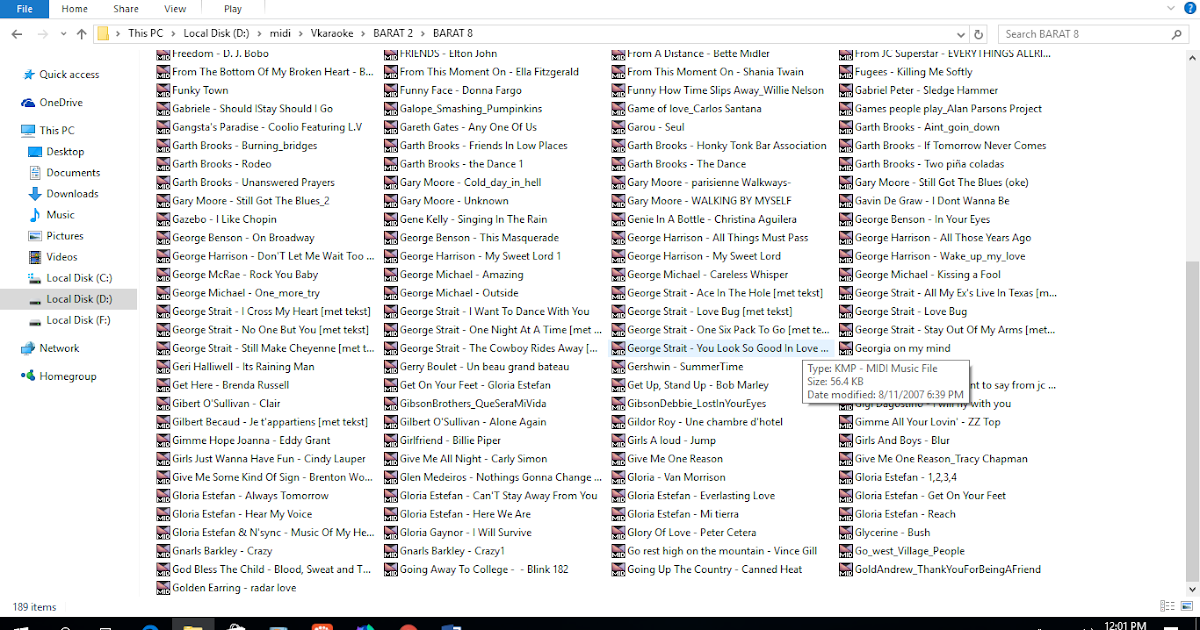This screenshot has height=630, width=1200.
Task: Select Local Disk (C:) in navigation pane
Action: pyautogui.click(x=79, y=278)
